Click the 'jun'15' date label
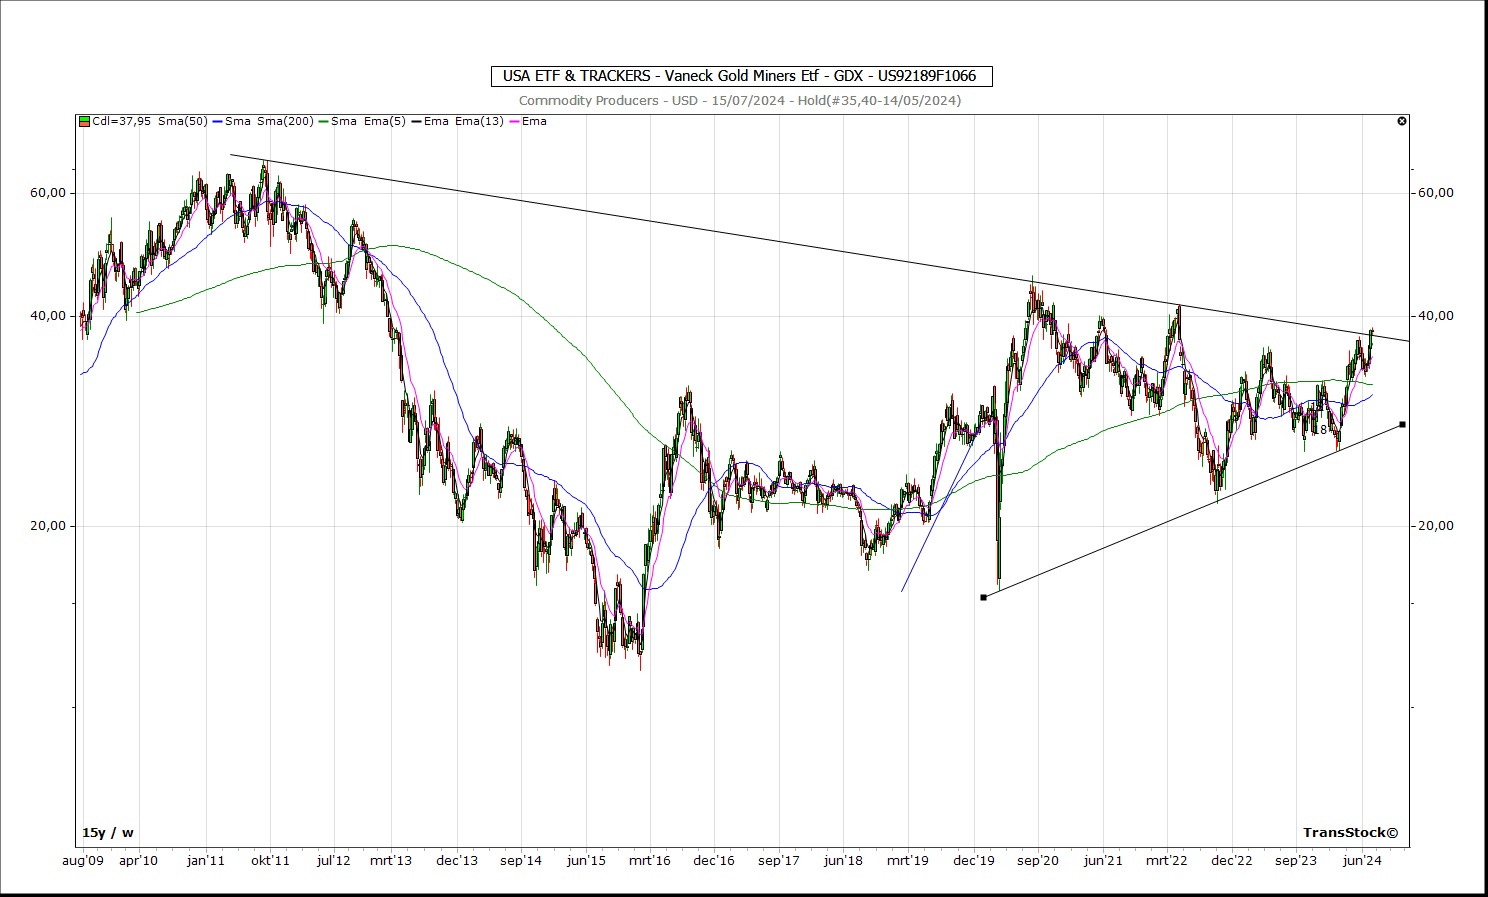Image resolution: width=1488 pixels, height=897 pixels. point(586,860)
